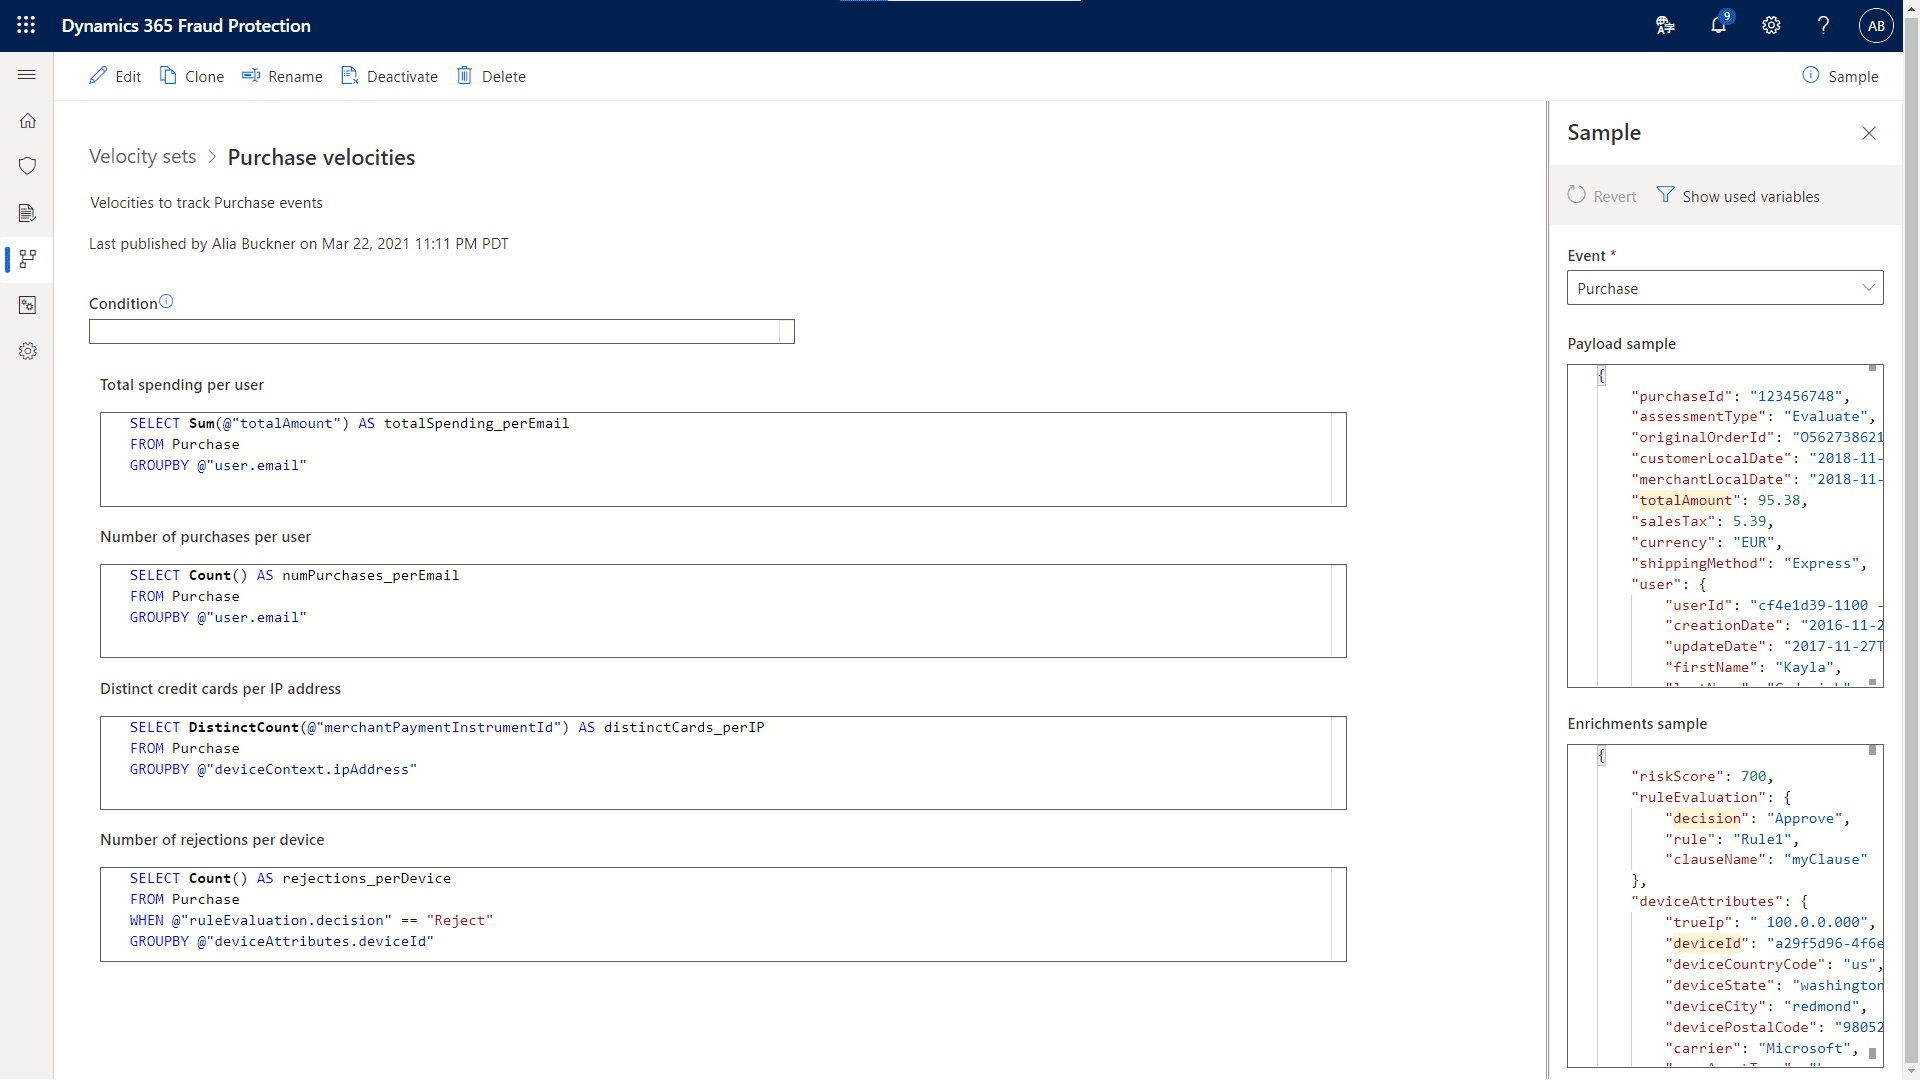Delete the velocity set
This screenshot has width=1920, height=1080.
coord(491,76)
